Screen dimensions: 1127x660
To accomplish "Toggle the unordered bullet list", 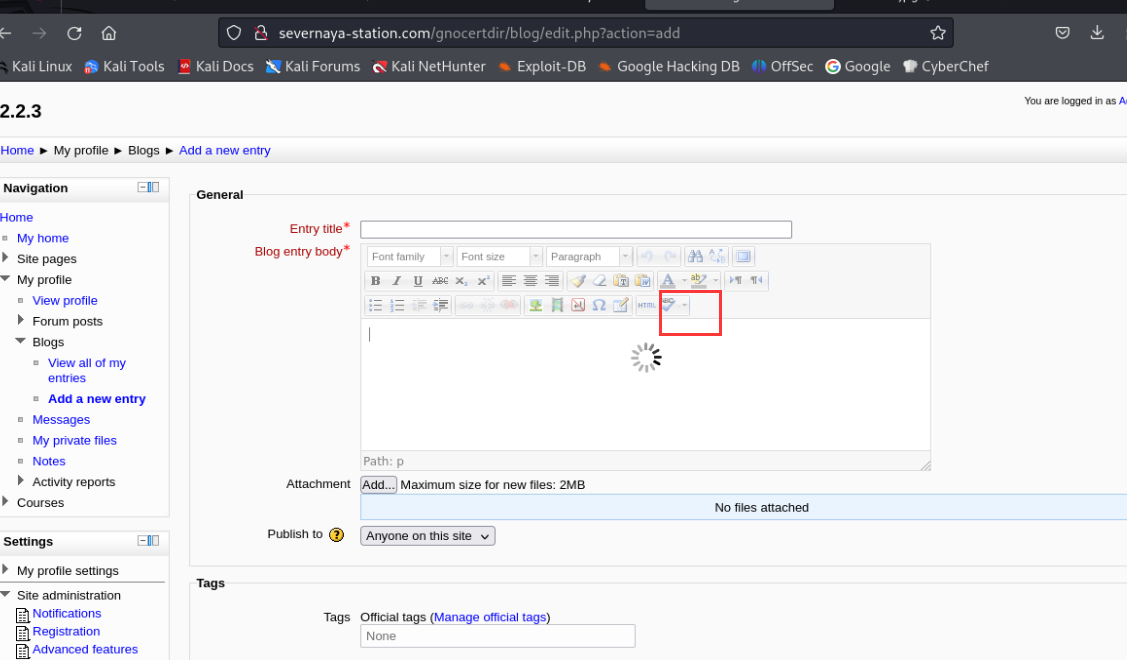I will 376,305.
